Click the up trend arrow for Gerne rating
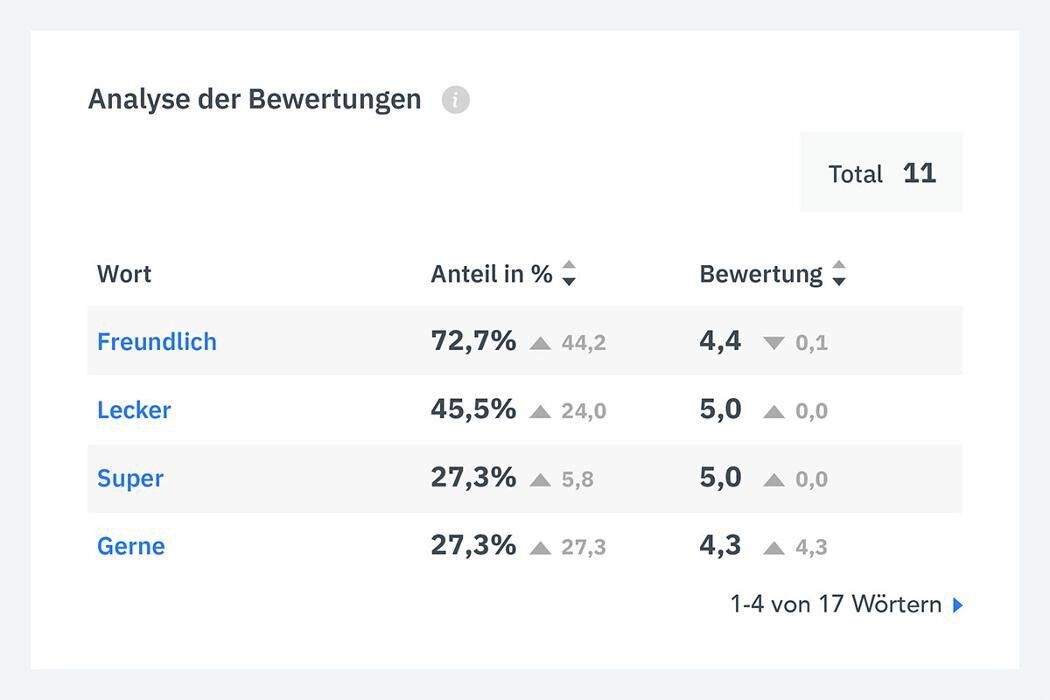 pos(773,547)
